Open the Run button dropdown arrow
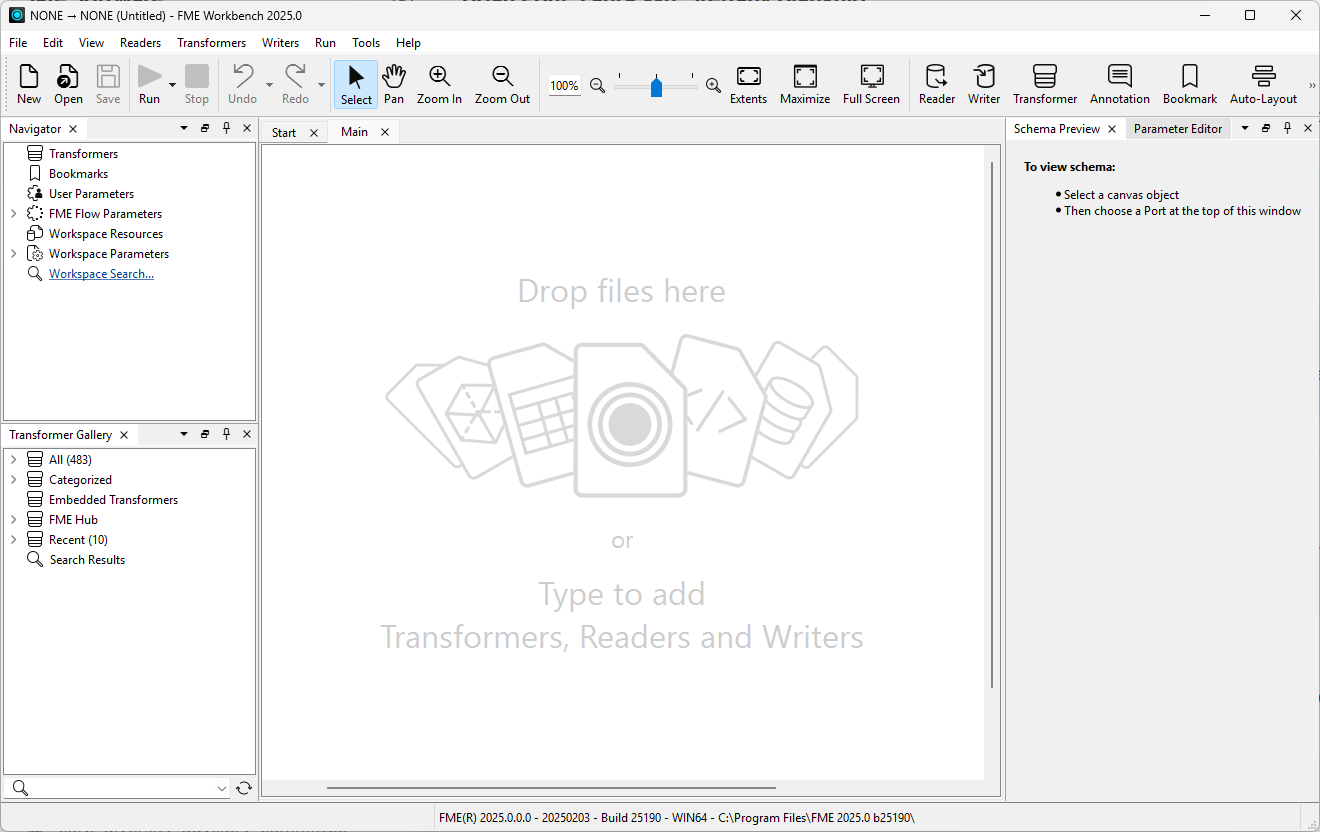 click(x=173, y=85)
